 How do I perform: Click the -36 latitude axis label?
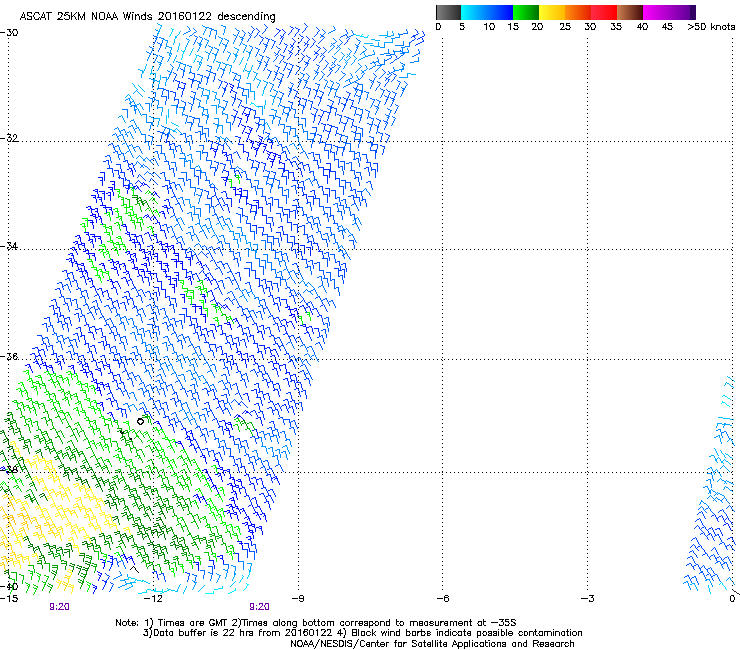pyautogui.click(x=9, y=356)
